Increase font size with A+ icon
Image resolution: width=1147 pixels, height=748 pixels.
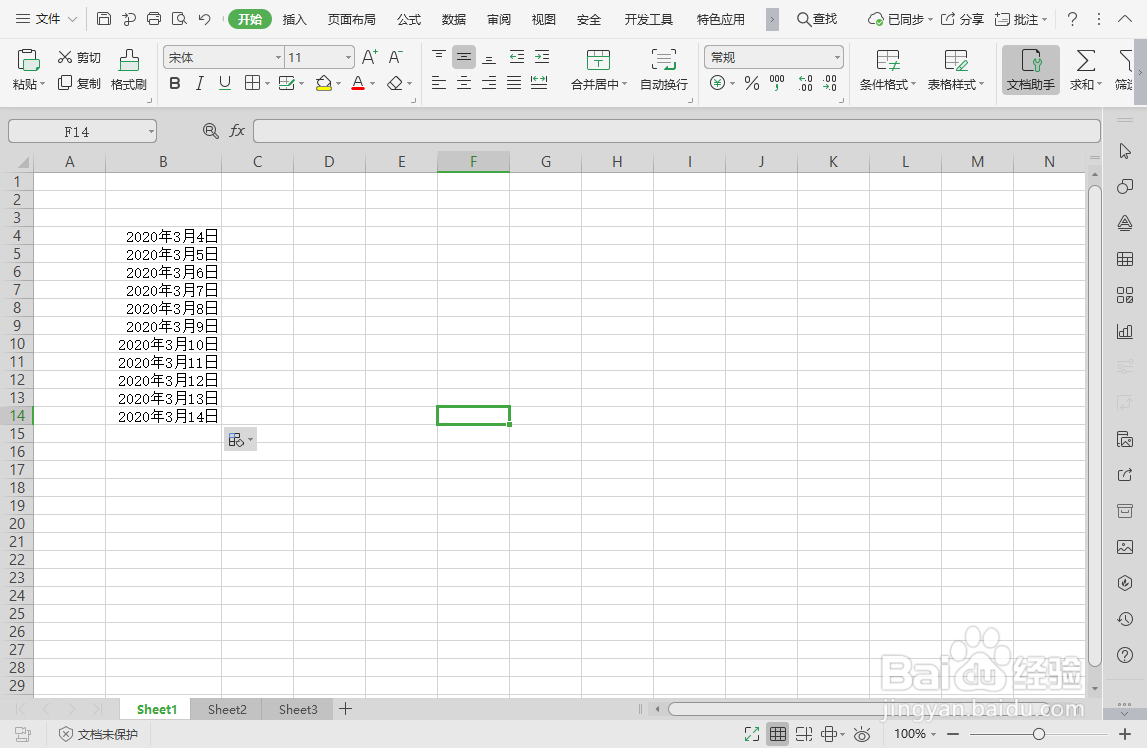pos(370,57)
